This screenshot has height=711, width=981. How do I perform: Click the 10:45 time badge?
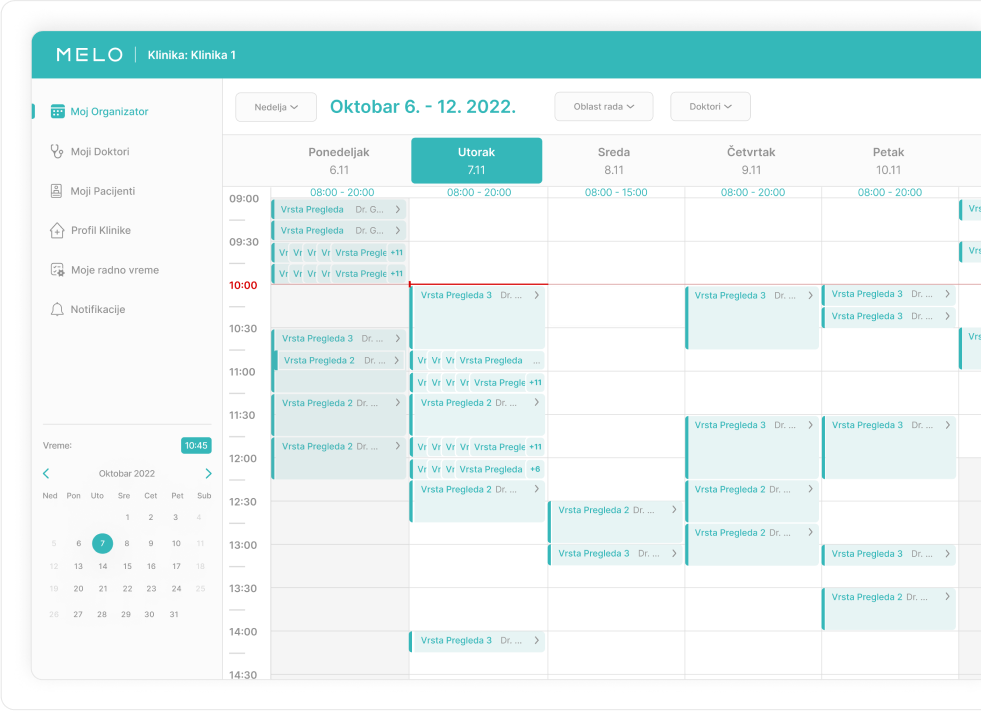pos(196,446)
